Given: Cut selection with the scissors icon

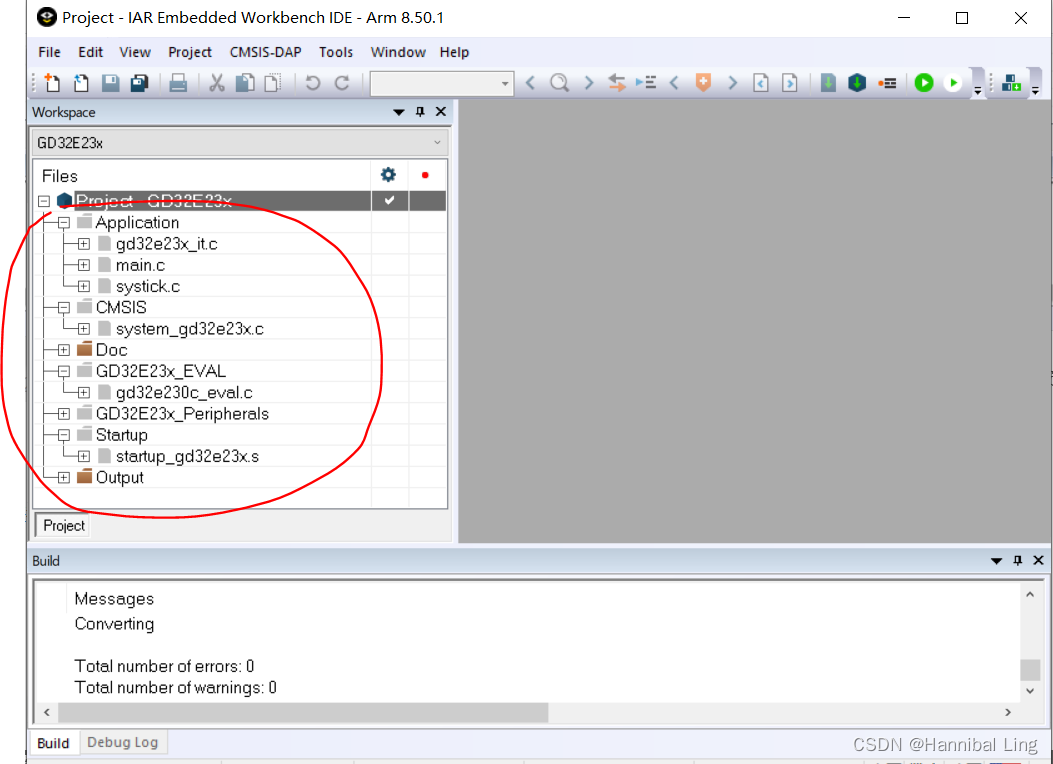Looking at the screenshot, I should pos(216,83).
